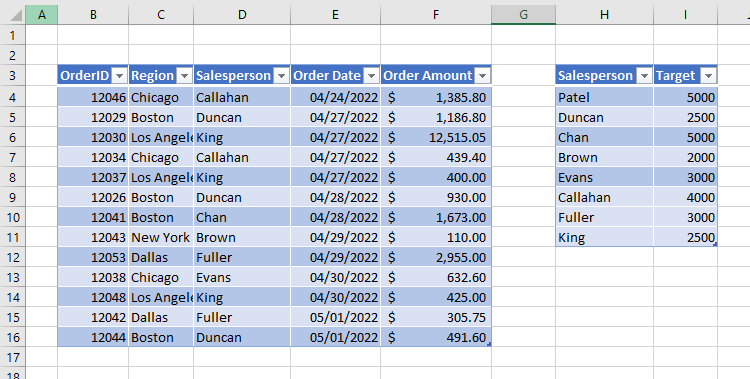Select King in the targets table
This screenshot has height=379, width=750.
click(x=605, y=237)
